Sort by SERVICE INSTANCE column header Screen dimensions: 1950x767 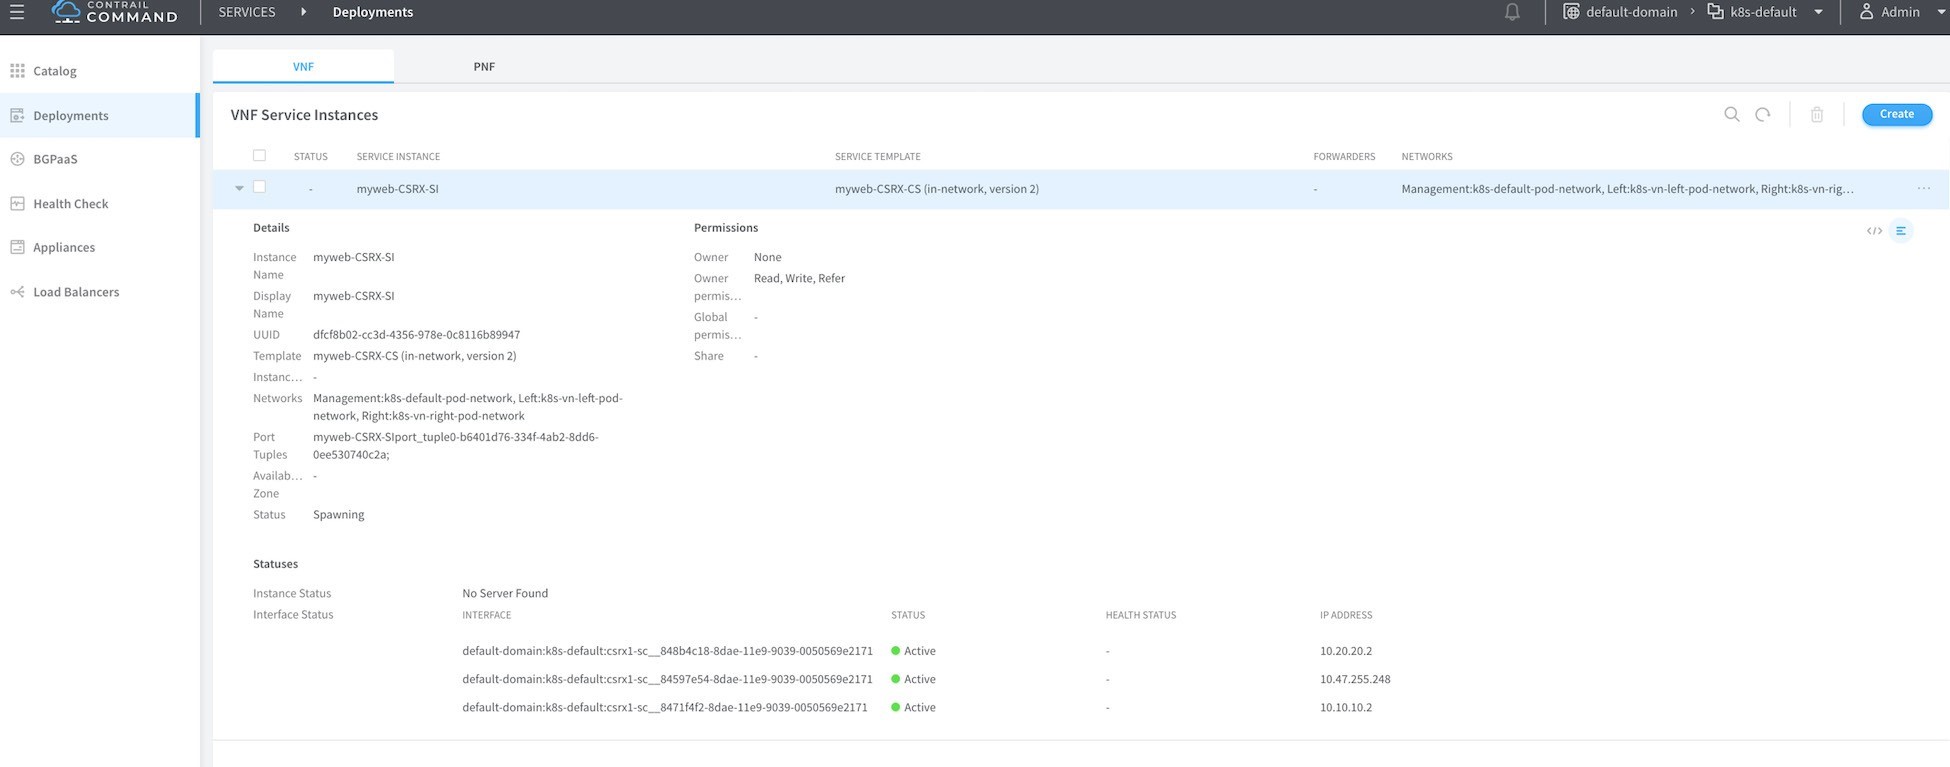point(398,156)
